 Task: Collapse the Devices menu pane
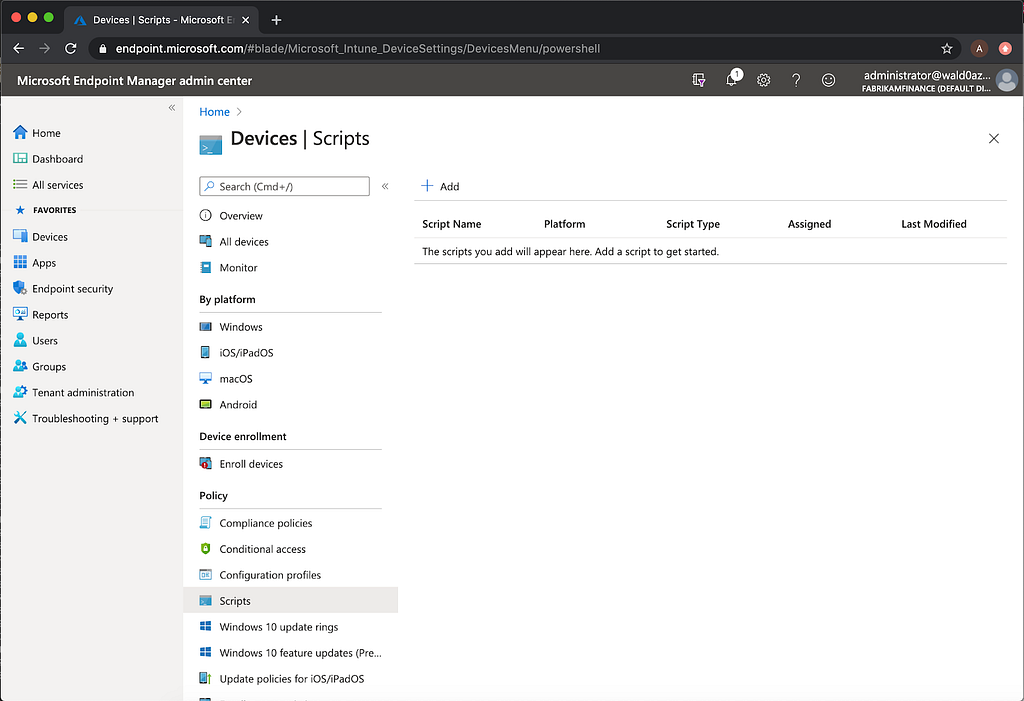385,186
